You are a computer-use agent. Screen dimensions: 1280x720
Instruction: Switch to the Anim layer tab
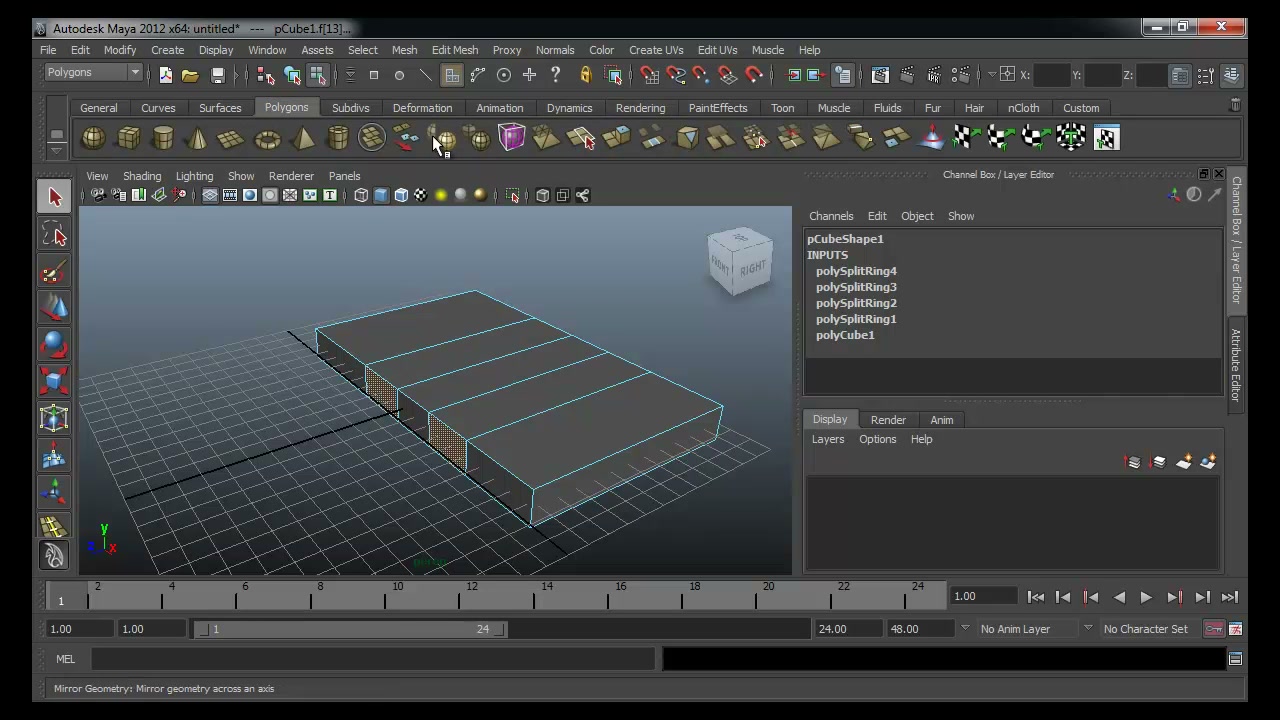[x=942, y=420]
